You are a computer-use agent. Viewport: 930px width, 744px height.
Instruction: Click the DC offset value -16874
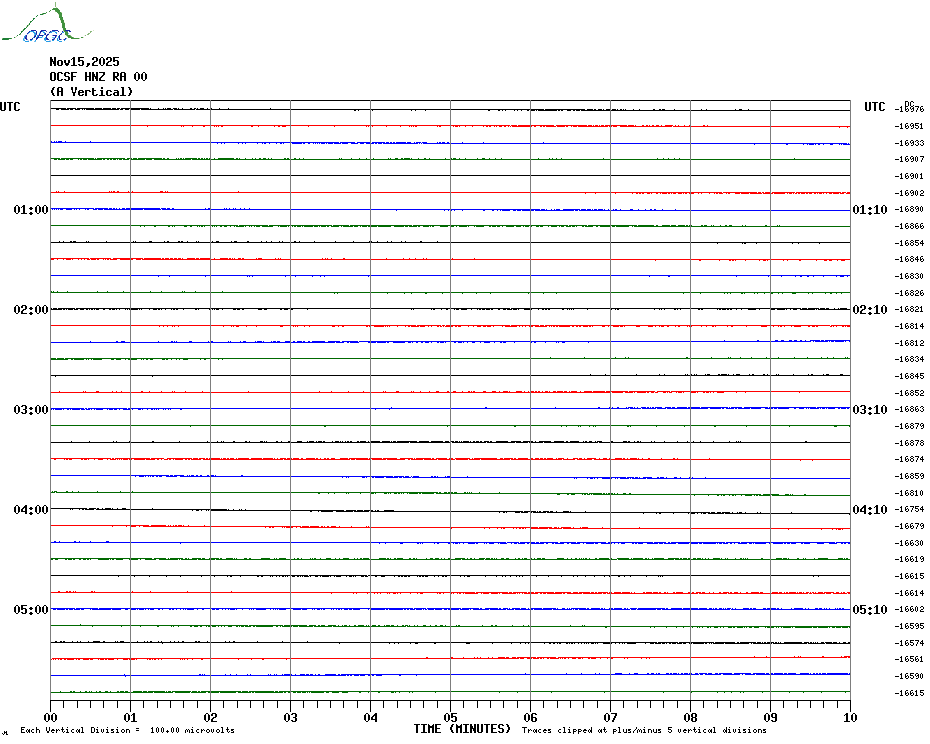coord(909,459)
